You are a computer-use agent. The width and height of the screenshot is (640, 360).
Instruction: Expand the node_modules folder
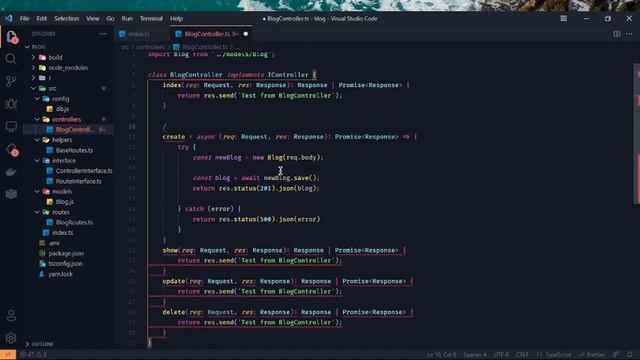(x=69, y=68)
